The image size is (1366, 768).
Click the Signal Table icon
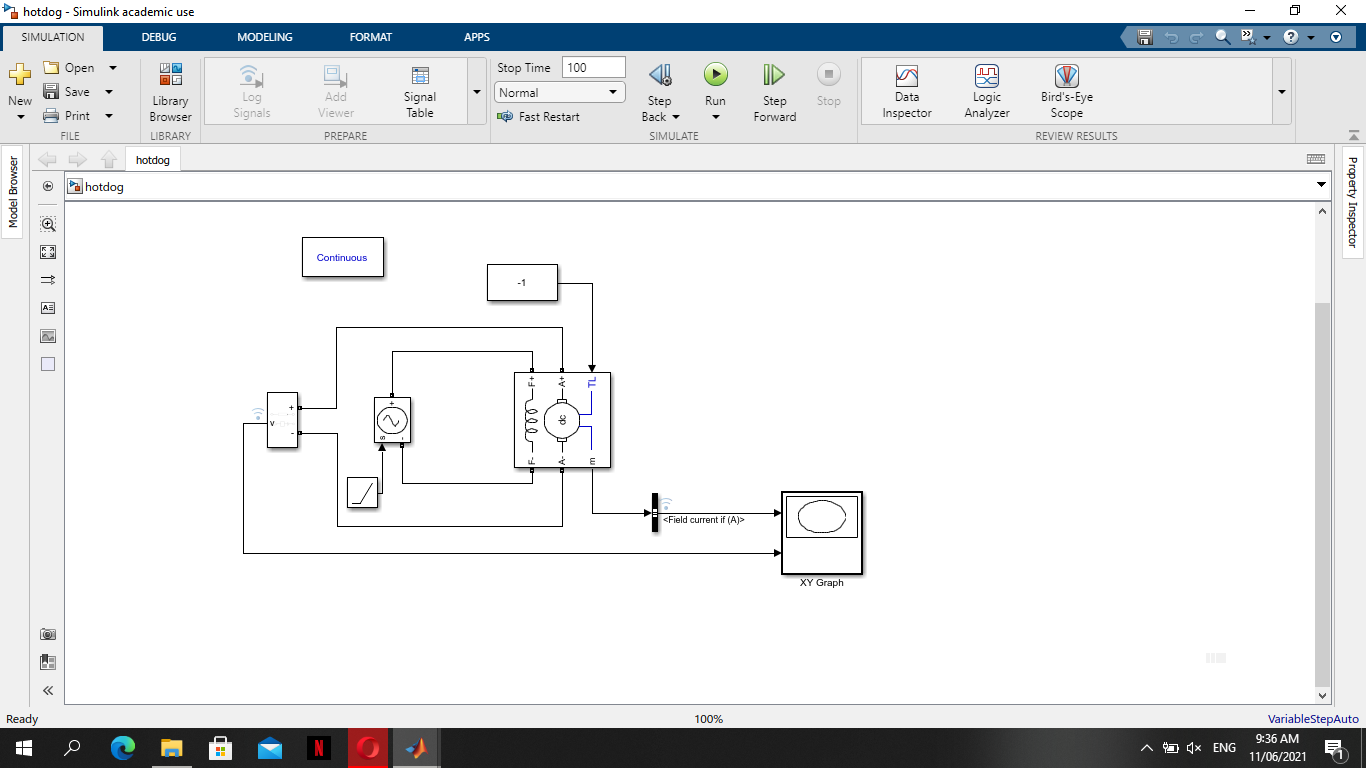[x=419, y=90]
